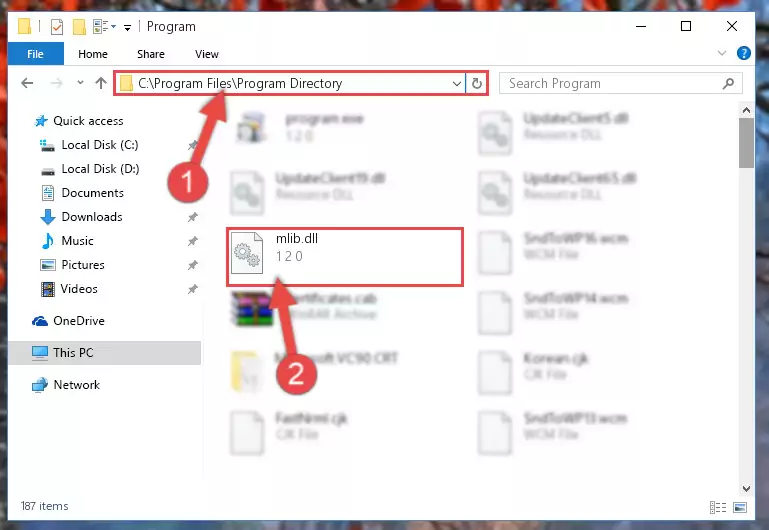The height and width of the screenshot is (530, 769).
Task: Select Local Disk (C:) in sidebar
Action: [x=100, y=145]
